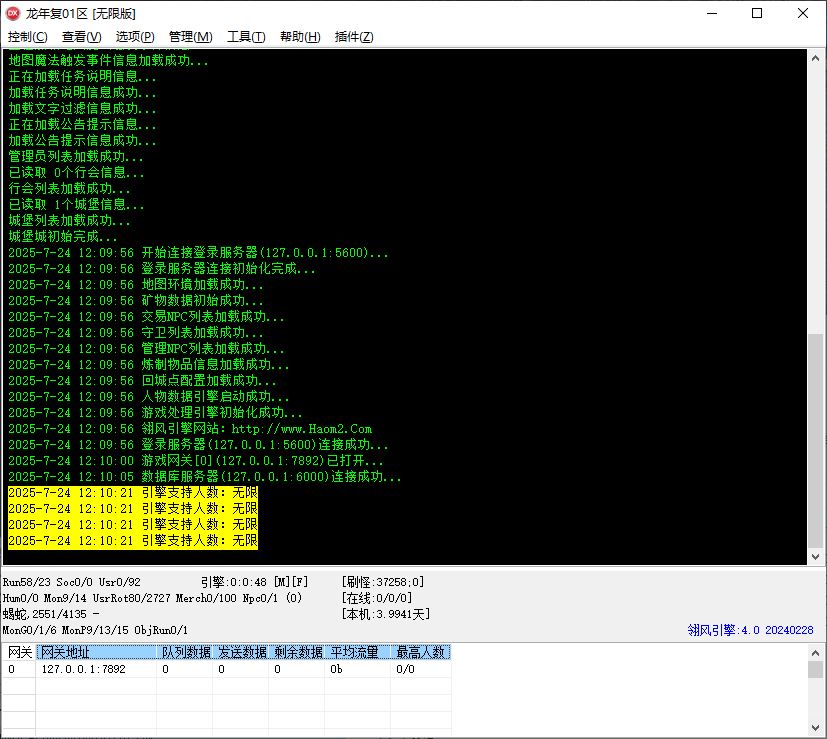
Task: Click the 蝎蛇,2551/4135 status line
Action: coord(51,614)
